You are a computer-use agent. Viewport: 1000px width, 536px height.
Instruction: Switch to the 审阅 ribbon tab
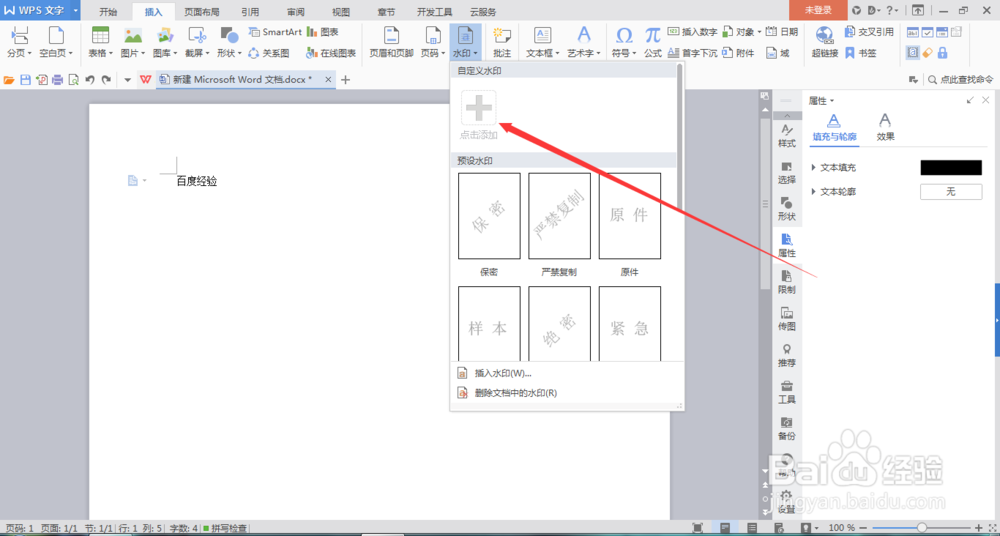295,11
